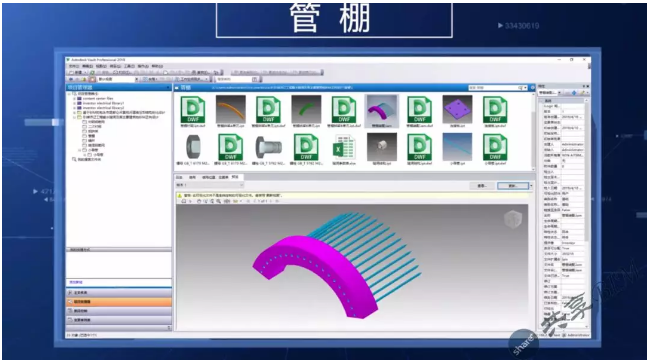
Task: Select the orange curved beam part thumbnail
Action: click(x=230, y=109)
